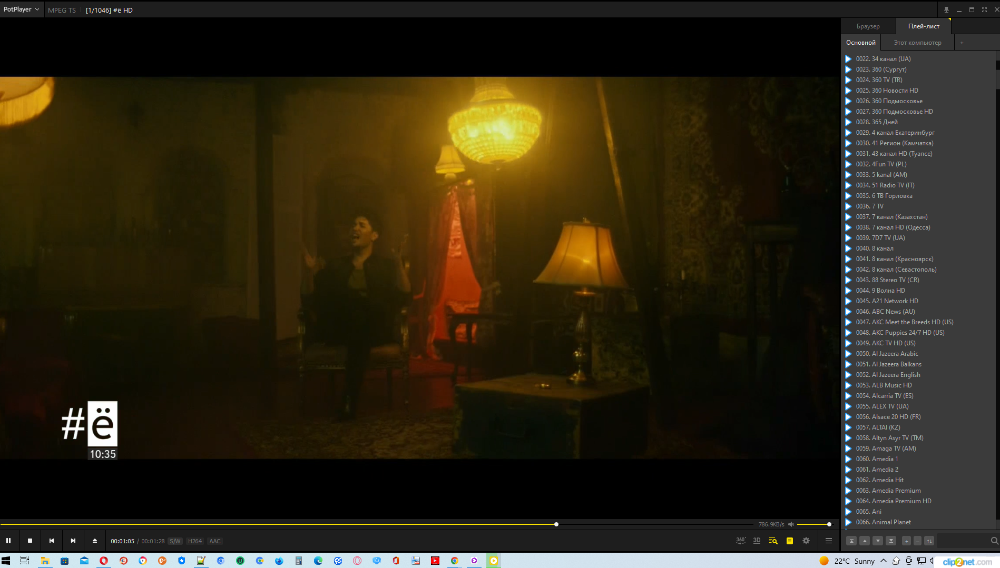Click the playlist search magnifier
The width and height of the screenshot is (1000, 568).
click(x=994, y=541)
